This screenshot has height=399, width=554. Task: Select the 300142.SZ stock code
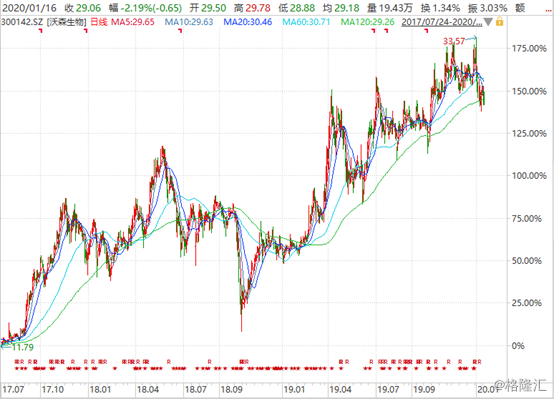(x=22, y=22)
